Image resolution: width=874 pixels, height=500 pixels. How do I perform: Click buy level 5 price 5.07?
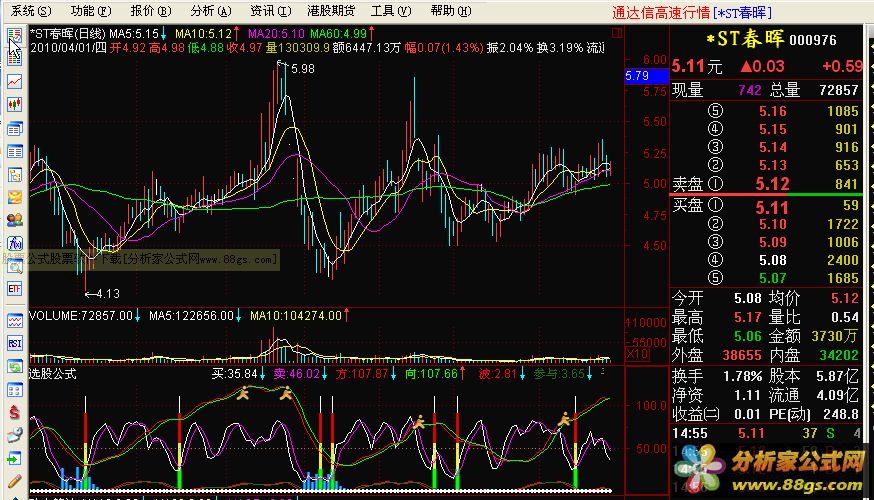pos(773,278)
